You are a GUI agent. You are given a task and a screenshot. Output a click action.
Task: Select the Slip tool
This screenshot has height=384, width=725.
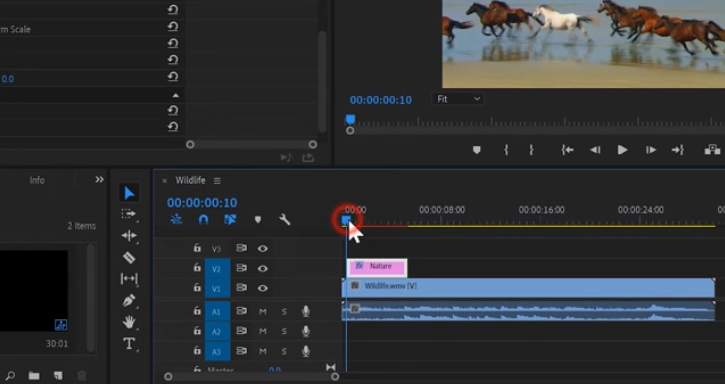(129, 279)
